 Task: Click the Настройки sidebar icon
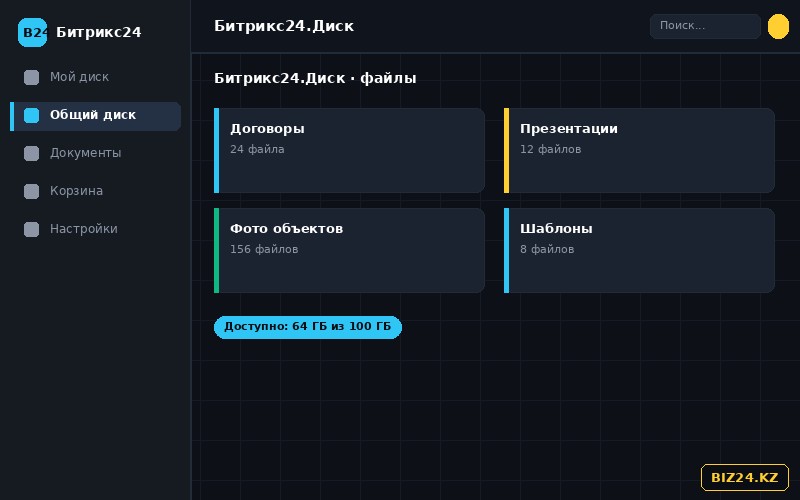click(x=32, y=230)
